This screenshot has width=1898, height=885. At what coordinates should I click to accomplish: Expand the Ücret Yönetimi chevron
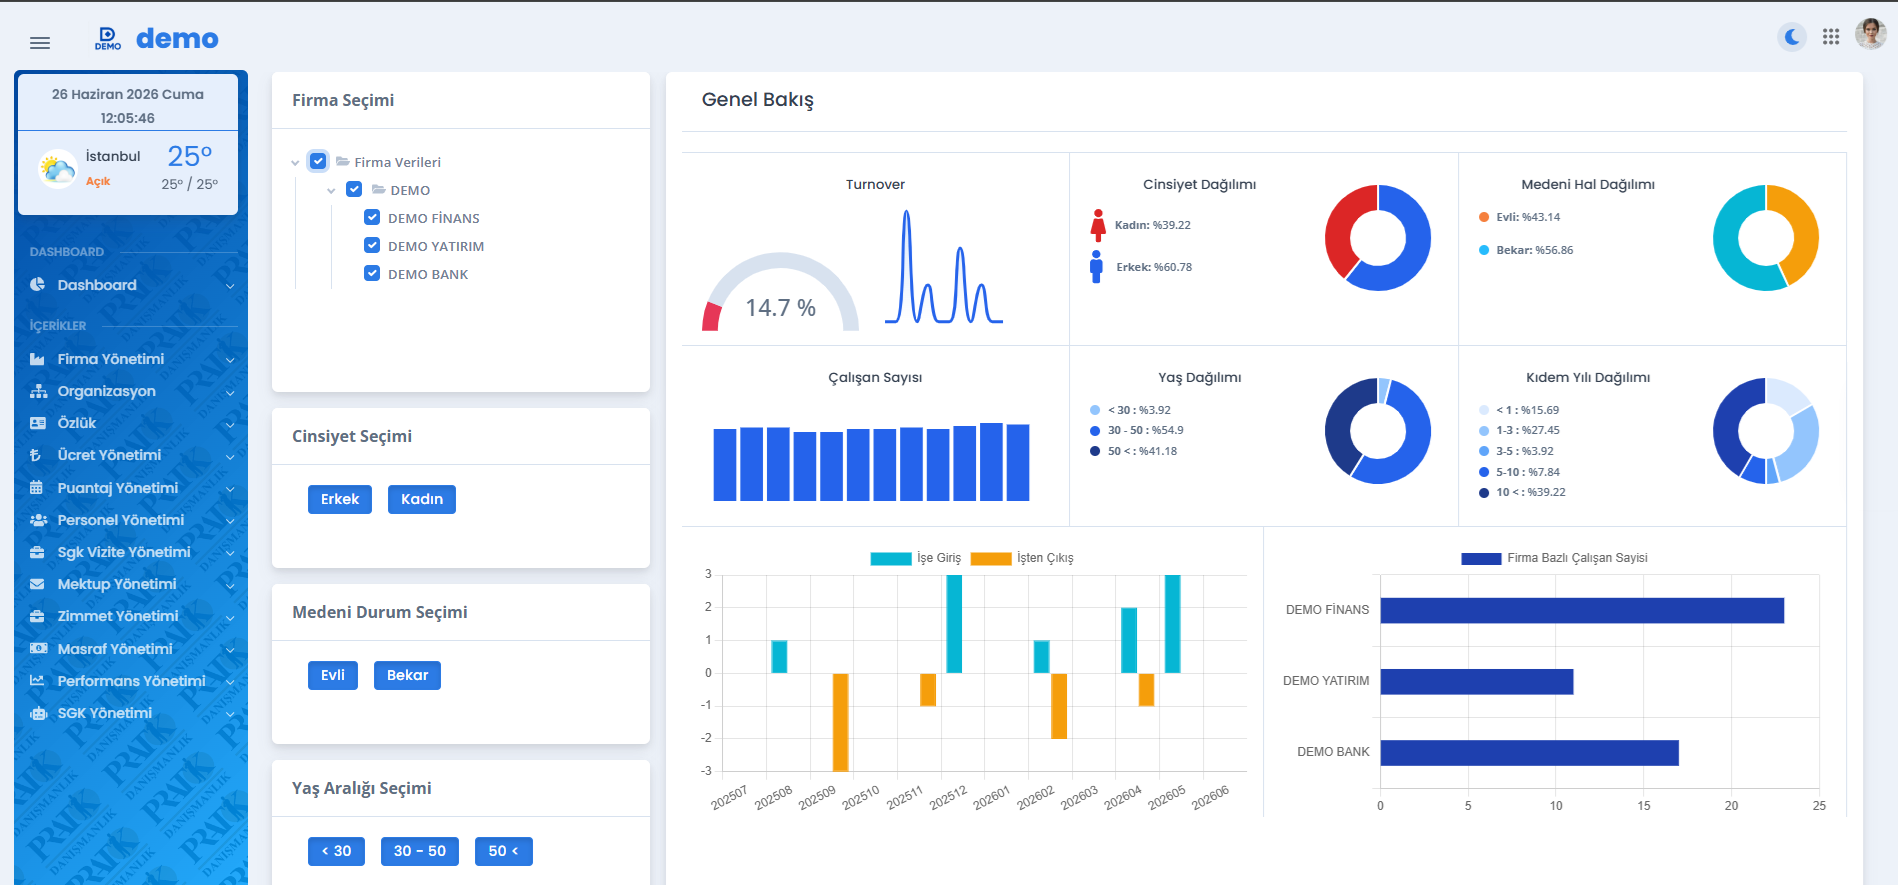tap(230, 456)
